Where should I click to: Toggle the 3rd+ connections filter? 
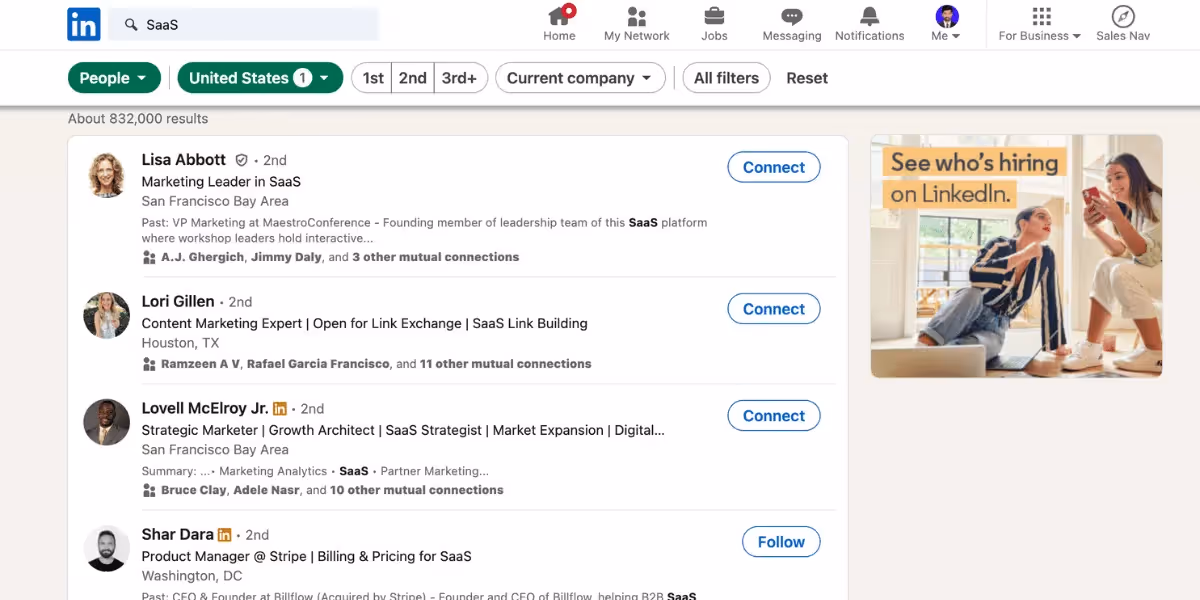460,78
